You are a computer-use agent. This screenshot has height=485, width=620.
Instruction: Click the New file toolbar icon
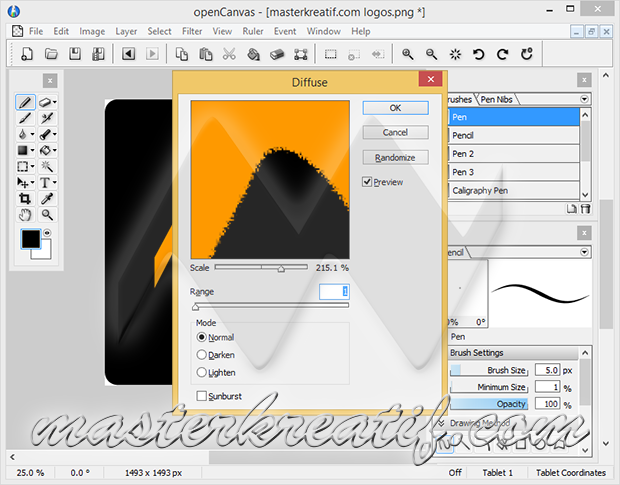(27, 54)
